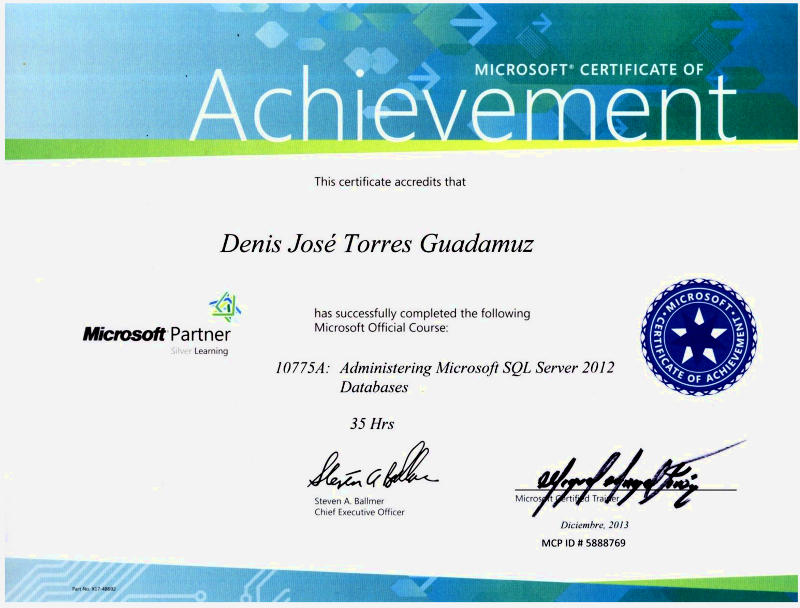Click the "Chief Executive Officer" title

point(359,512)
